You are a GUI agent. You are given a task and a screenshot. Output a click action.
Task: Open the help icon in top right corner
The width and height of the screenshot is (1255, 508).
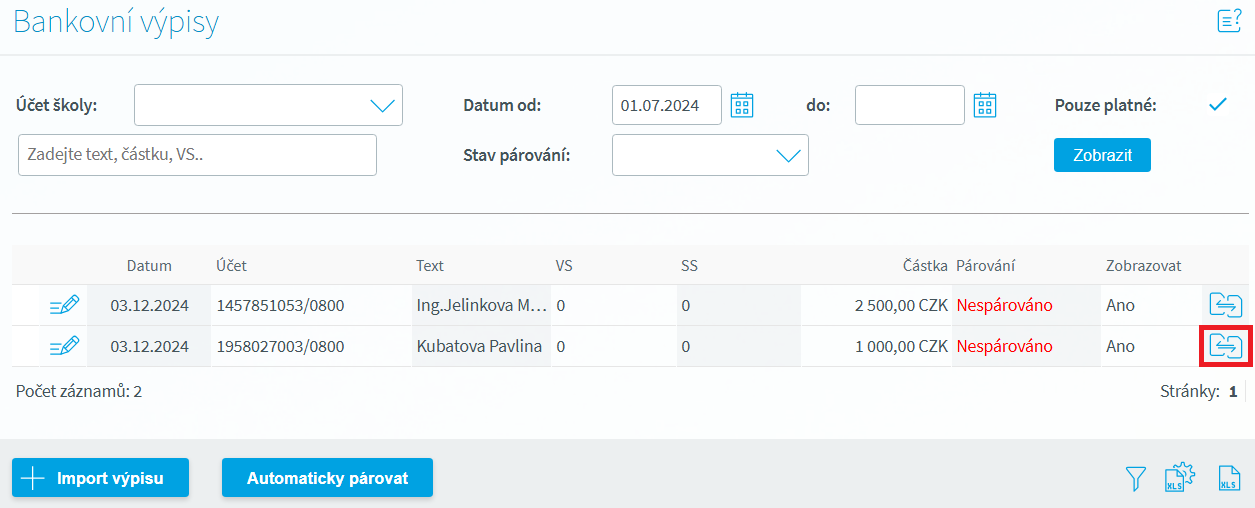tap(1229, 21)
